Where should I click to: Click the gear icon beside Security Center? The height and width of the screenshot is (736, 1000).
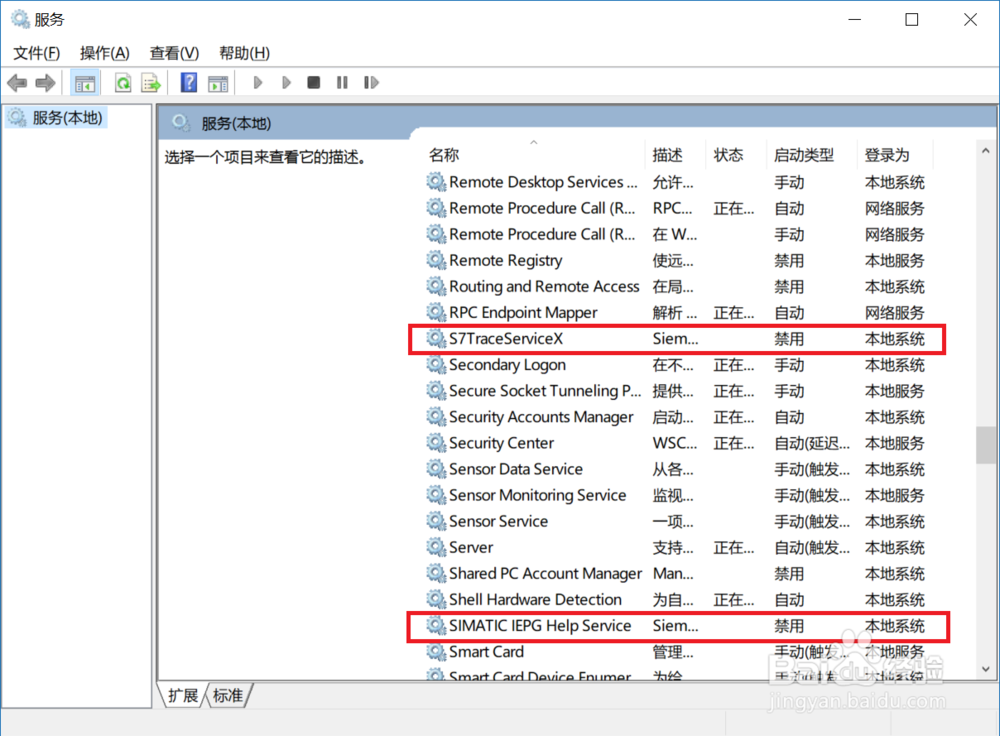[436, 443]
